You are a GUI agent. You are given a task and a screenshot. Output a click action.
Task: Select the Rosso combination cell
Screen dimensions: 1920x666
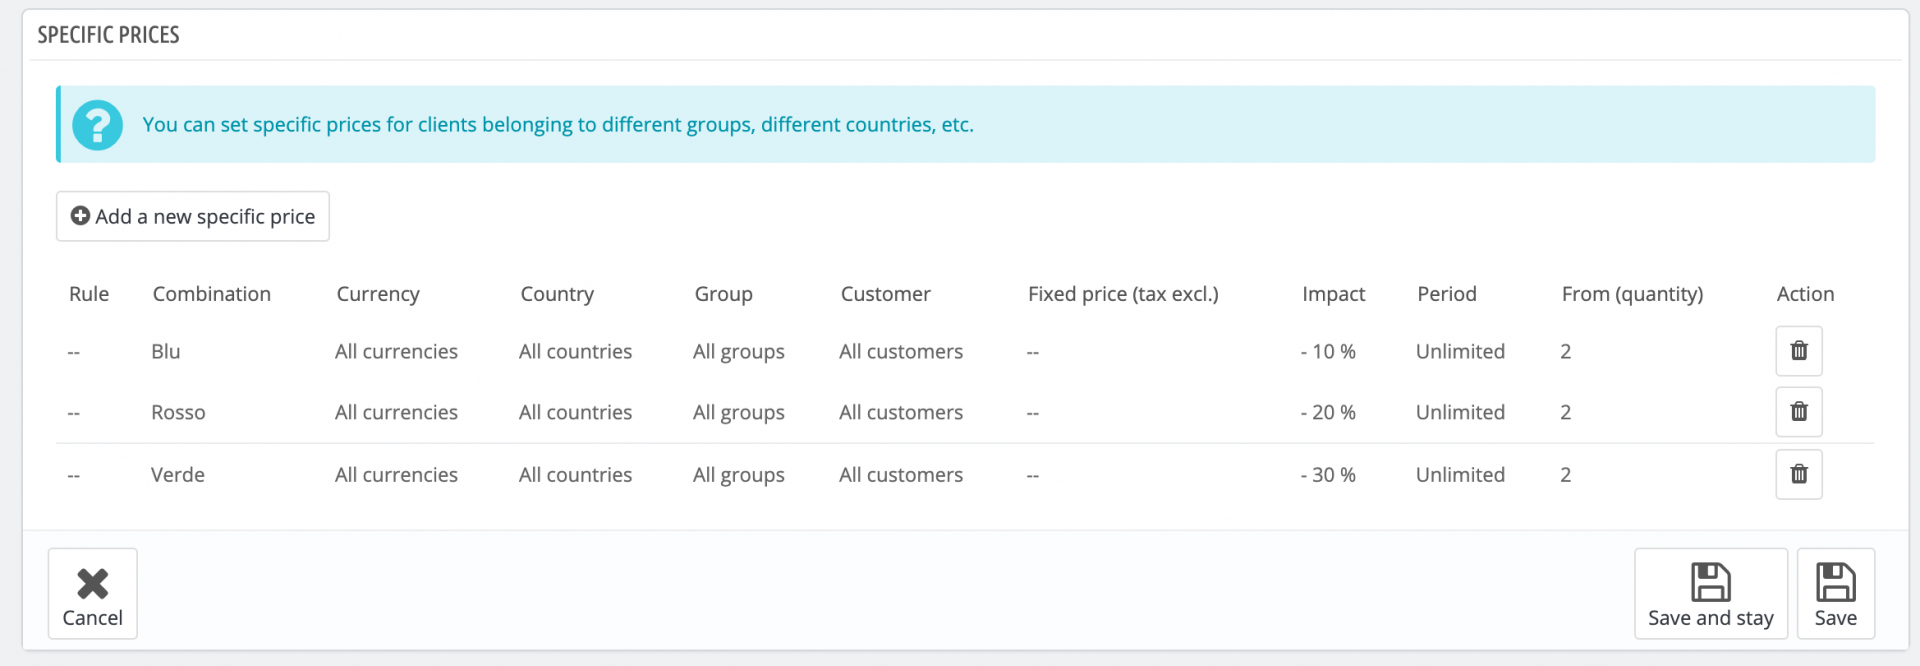[178, 413]
